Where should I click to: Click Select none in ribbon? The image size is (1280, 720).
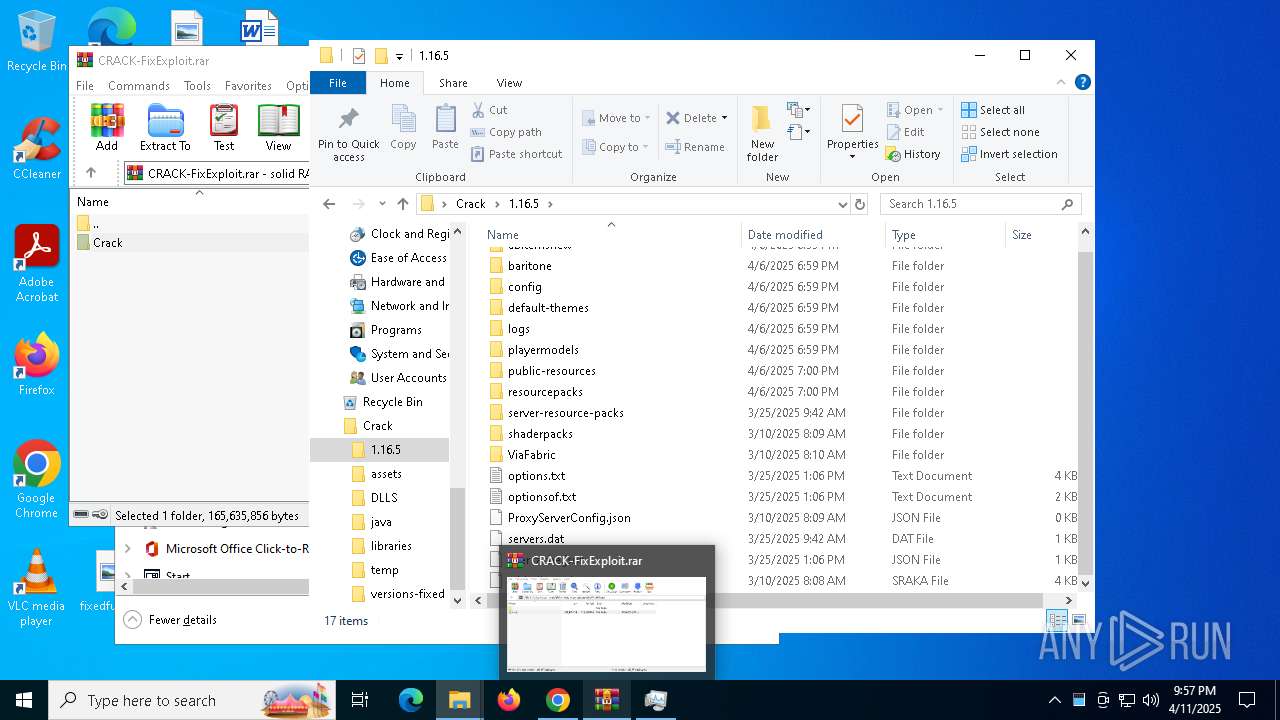pyautogui.click(x=1000, y=132)
